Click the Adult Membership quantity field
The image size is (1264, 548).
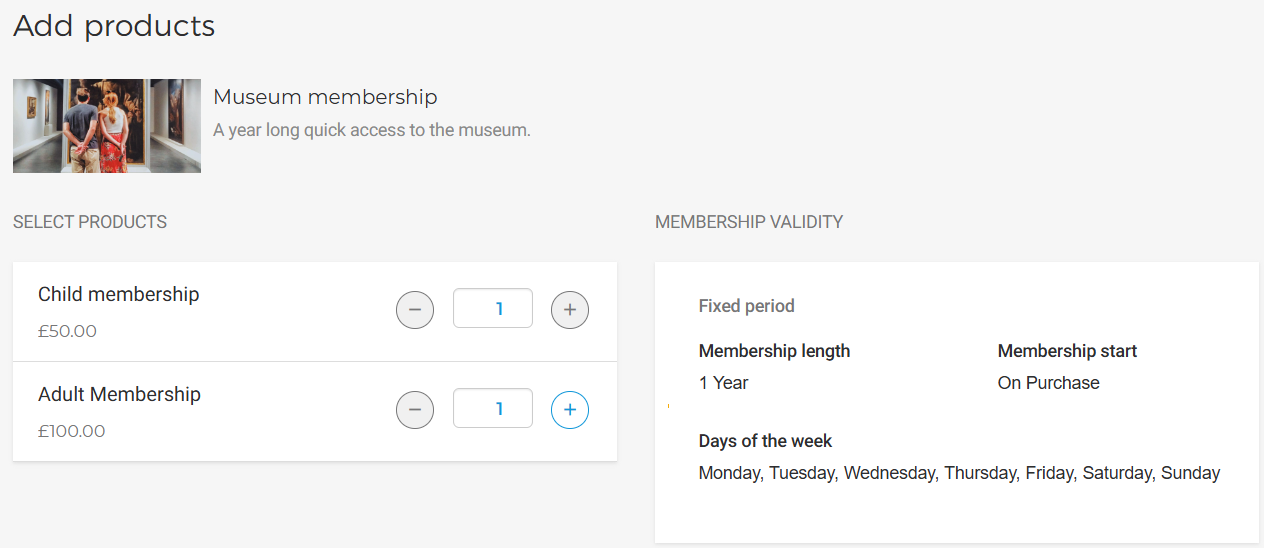(x=492, y=409)
